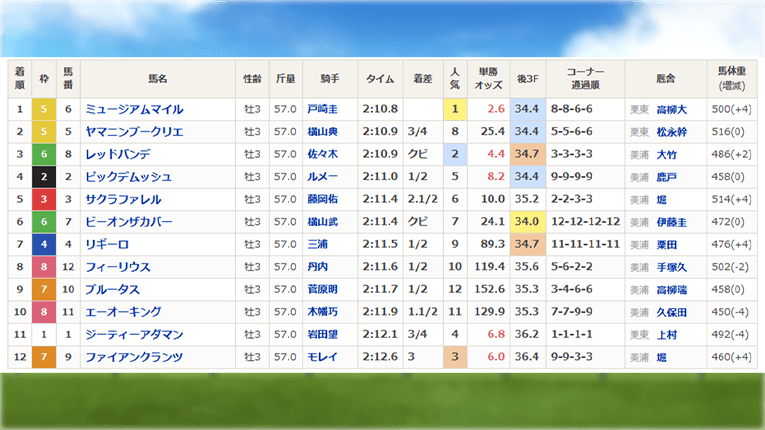Open trainer link 高柳大
Viewport: 765px width, 430px height.
tap(671, 110)
